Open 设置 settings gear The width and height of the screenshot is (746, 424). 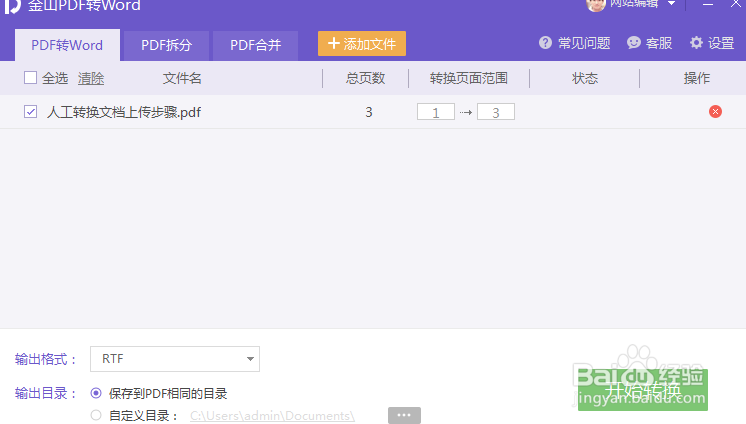tap(712, 43)
